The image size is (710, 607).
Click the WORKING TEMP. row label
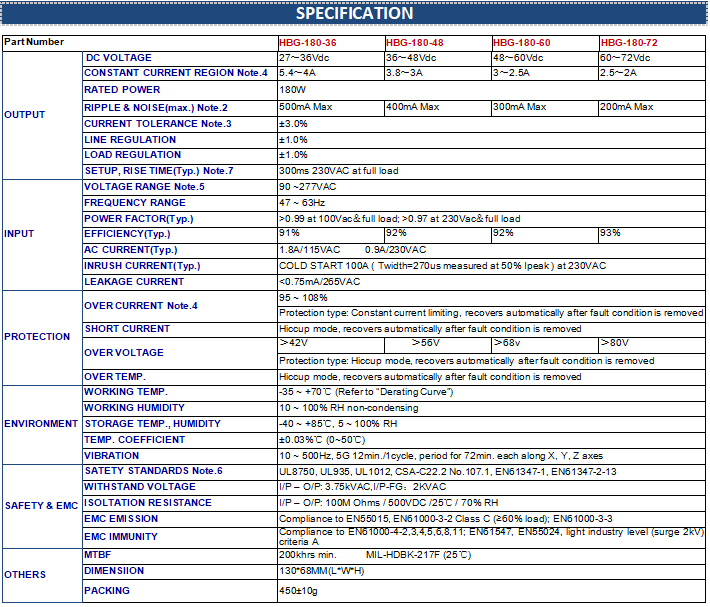coord(126,392)
